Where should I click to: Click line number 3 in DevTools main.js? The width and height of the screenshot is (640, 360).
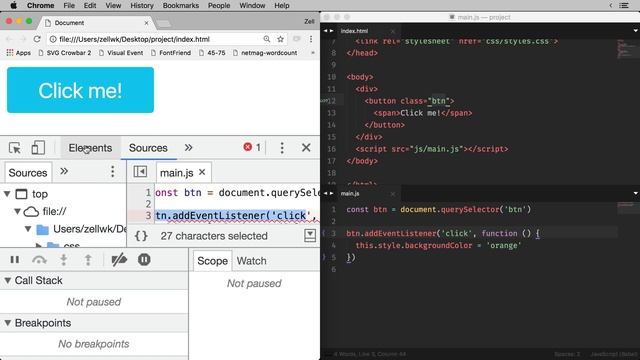point(148,216)
